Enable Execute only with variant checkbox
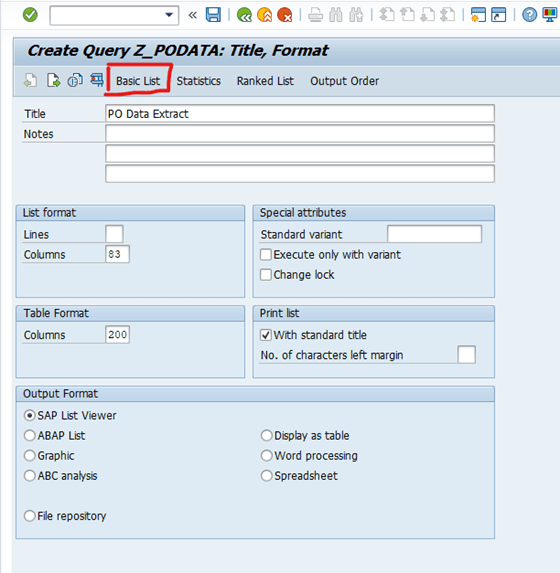 click(x=266, y=254)
